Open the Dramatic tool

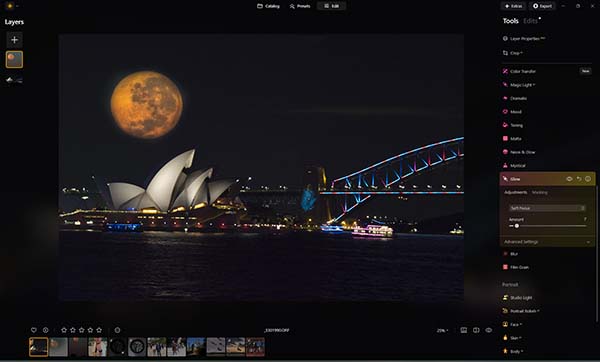coord(518,98)
